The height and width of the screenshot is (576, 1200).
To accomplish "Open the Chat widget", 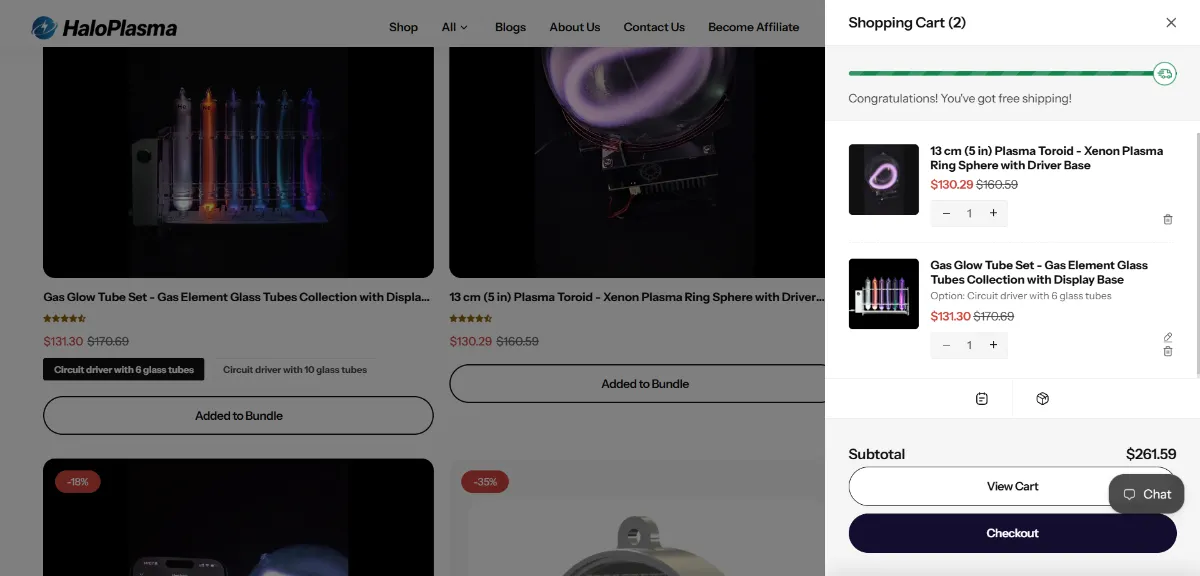I will (x=1147, y=494).
